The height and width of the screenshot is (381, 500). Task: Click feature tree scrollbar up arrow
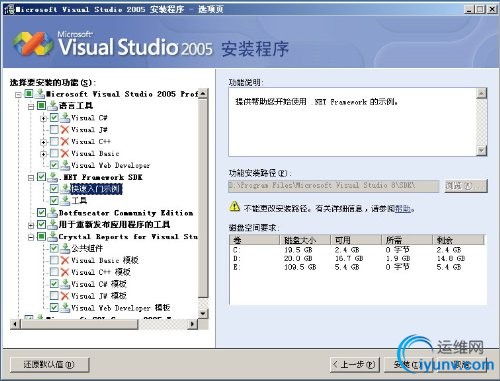point(203,94)
